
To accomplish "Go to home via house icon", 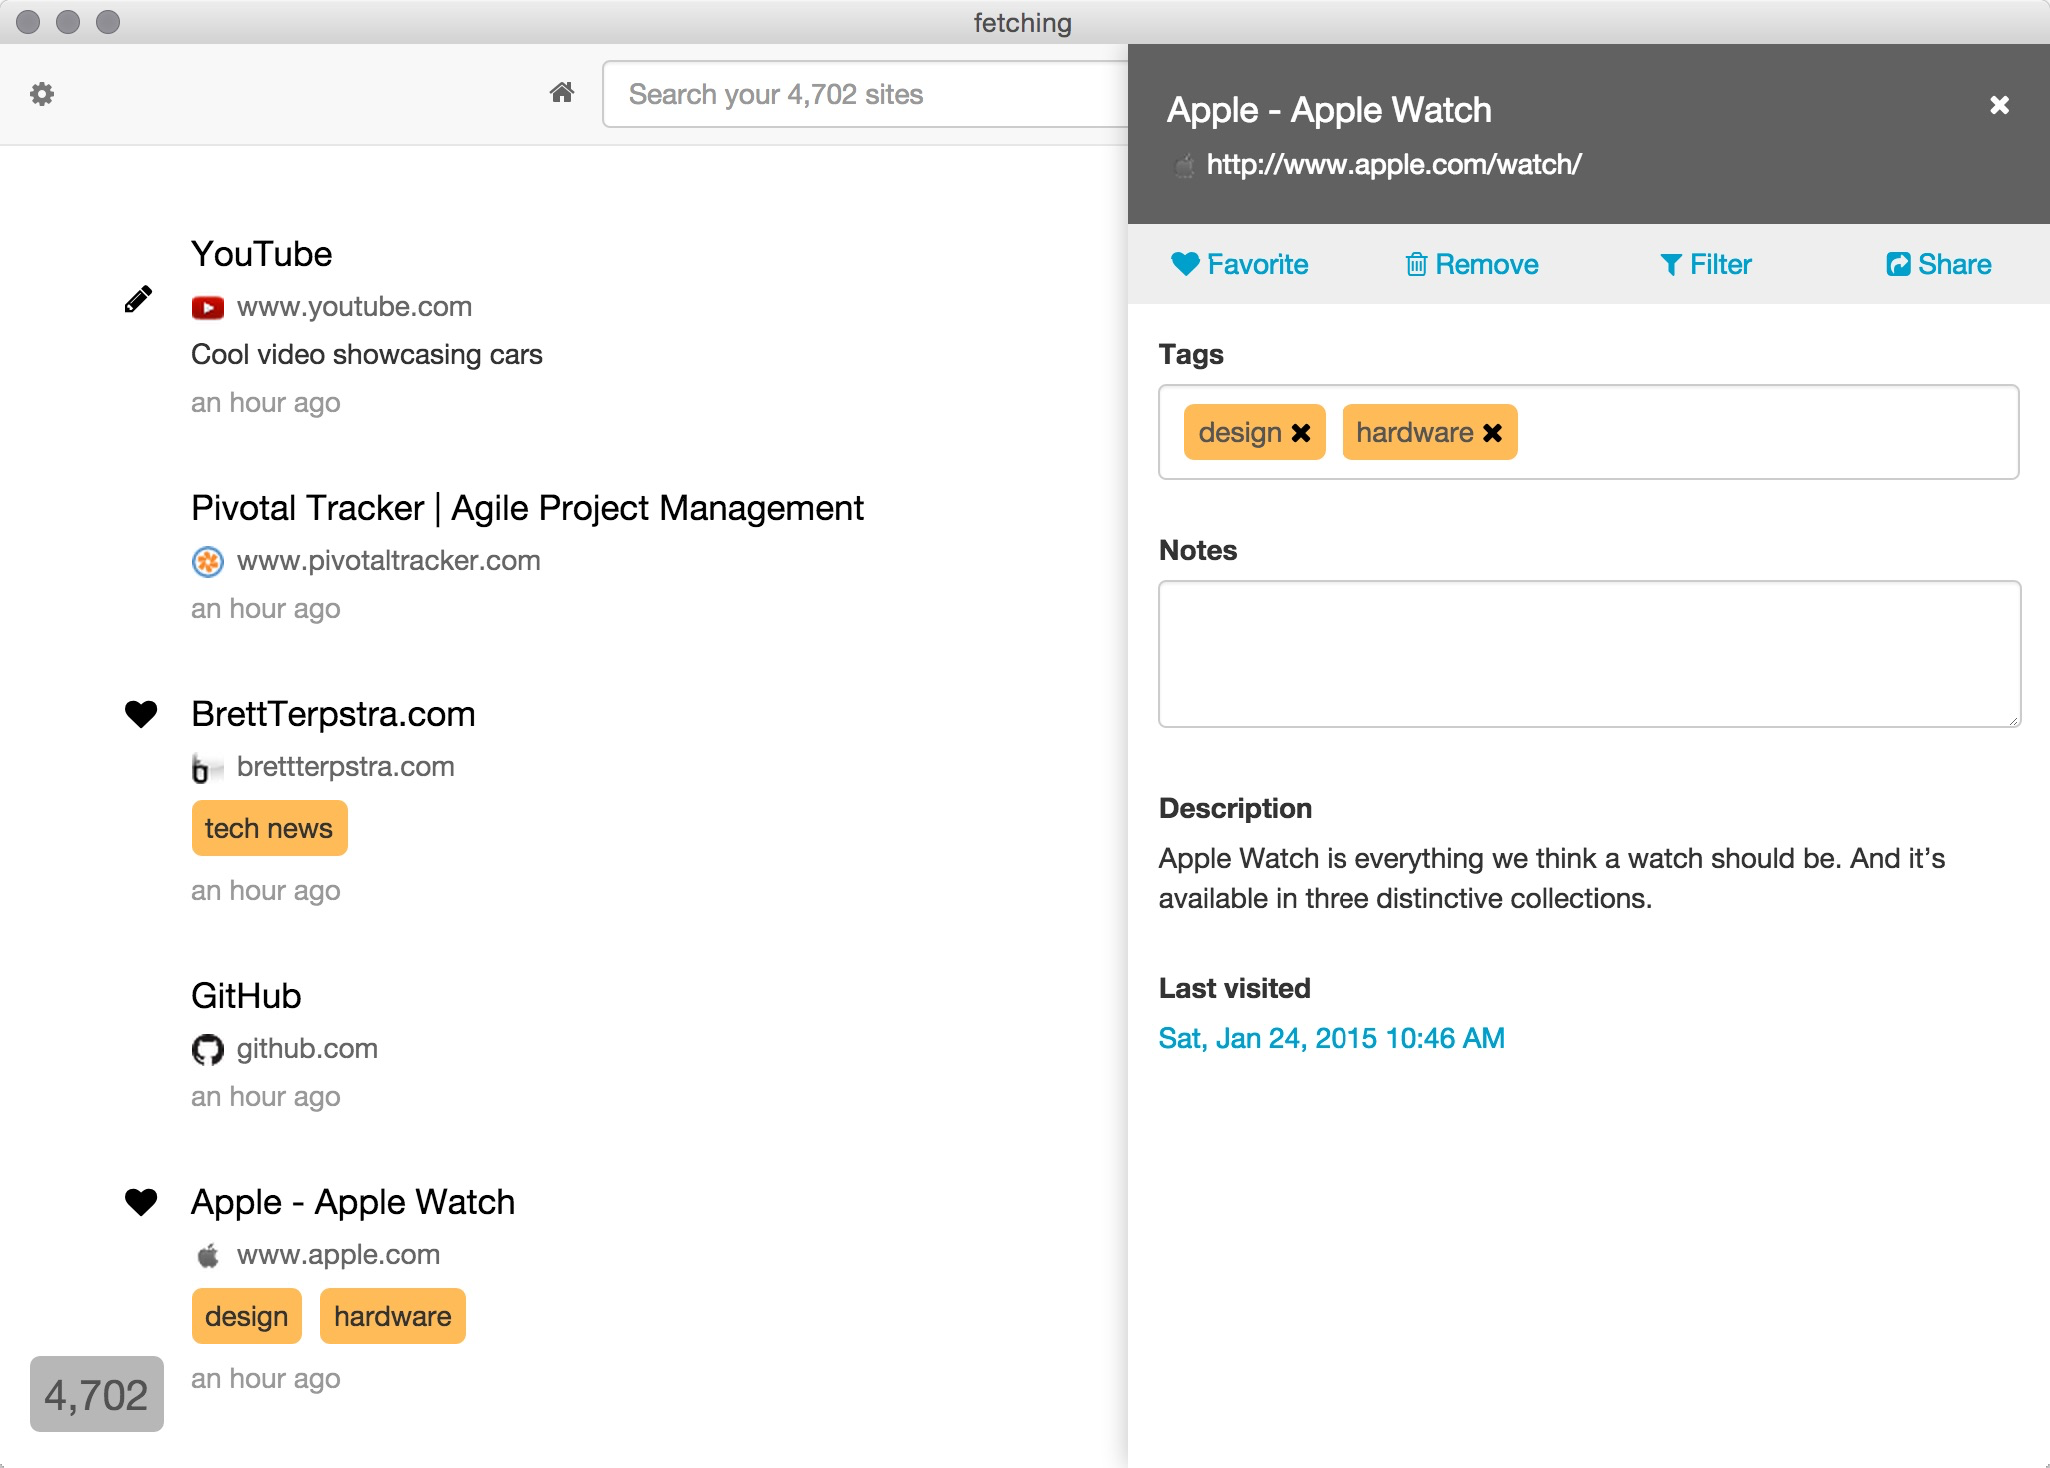I will pos(562,93).
